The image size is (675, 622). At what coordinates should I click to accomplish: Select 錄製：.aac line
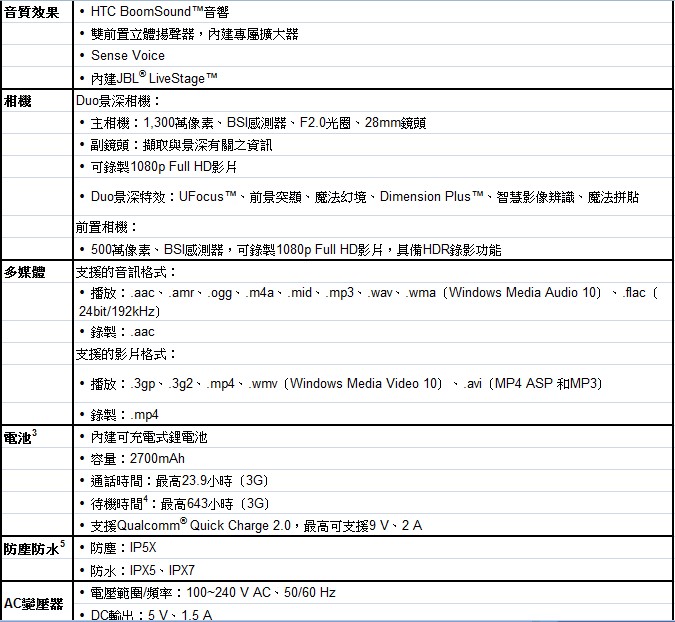(x=122, y=332)
